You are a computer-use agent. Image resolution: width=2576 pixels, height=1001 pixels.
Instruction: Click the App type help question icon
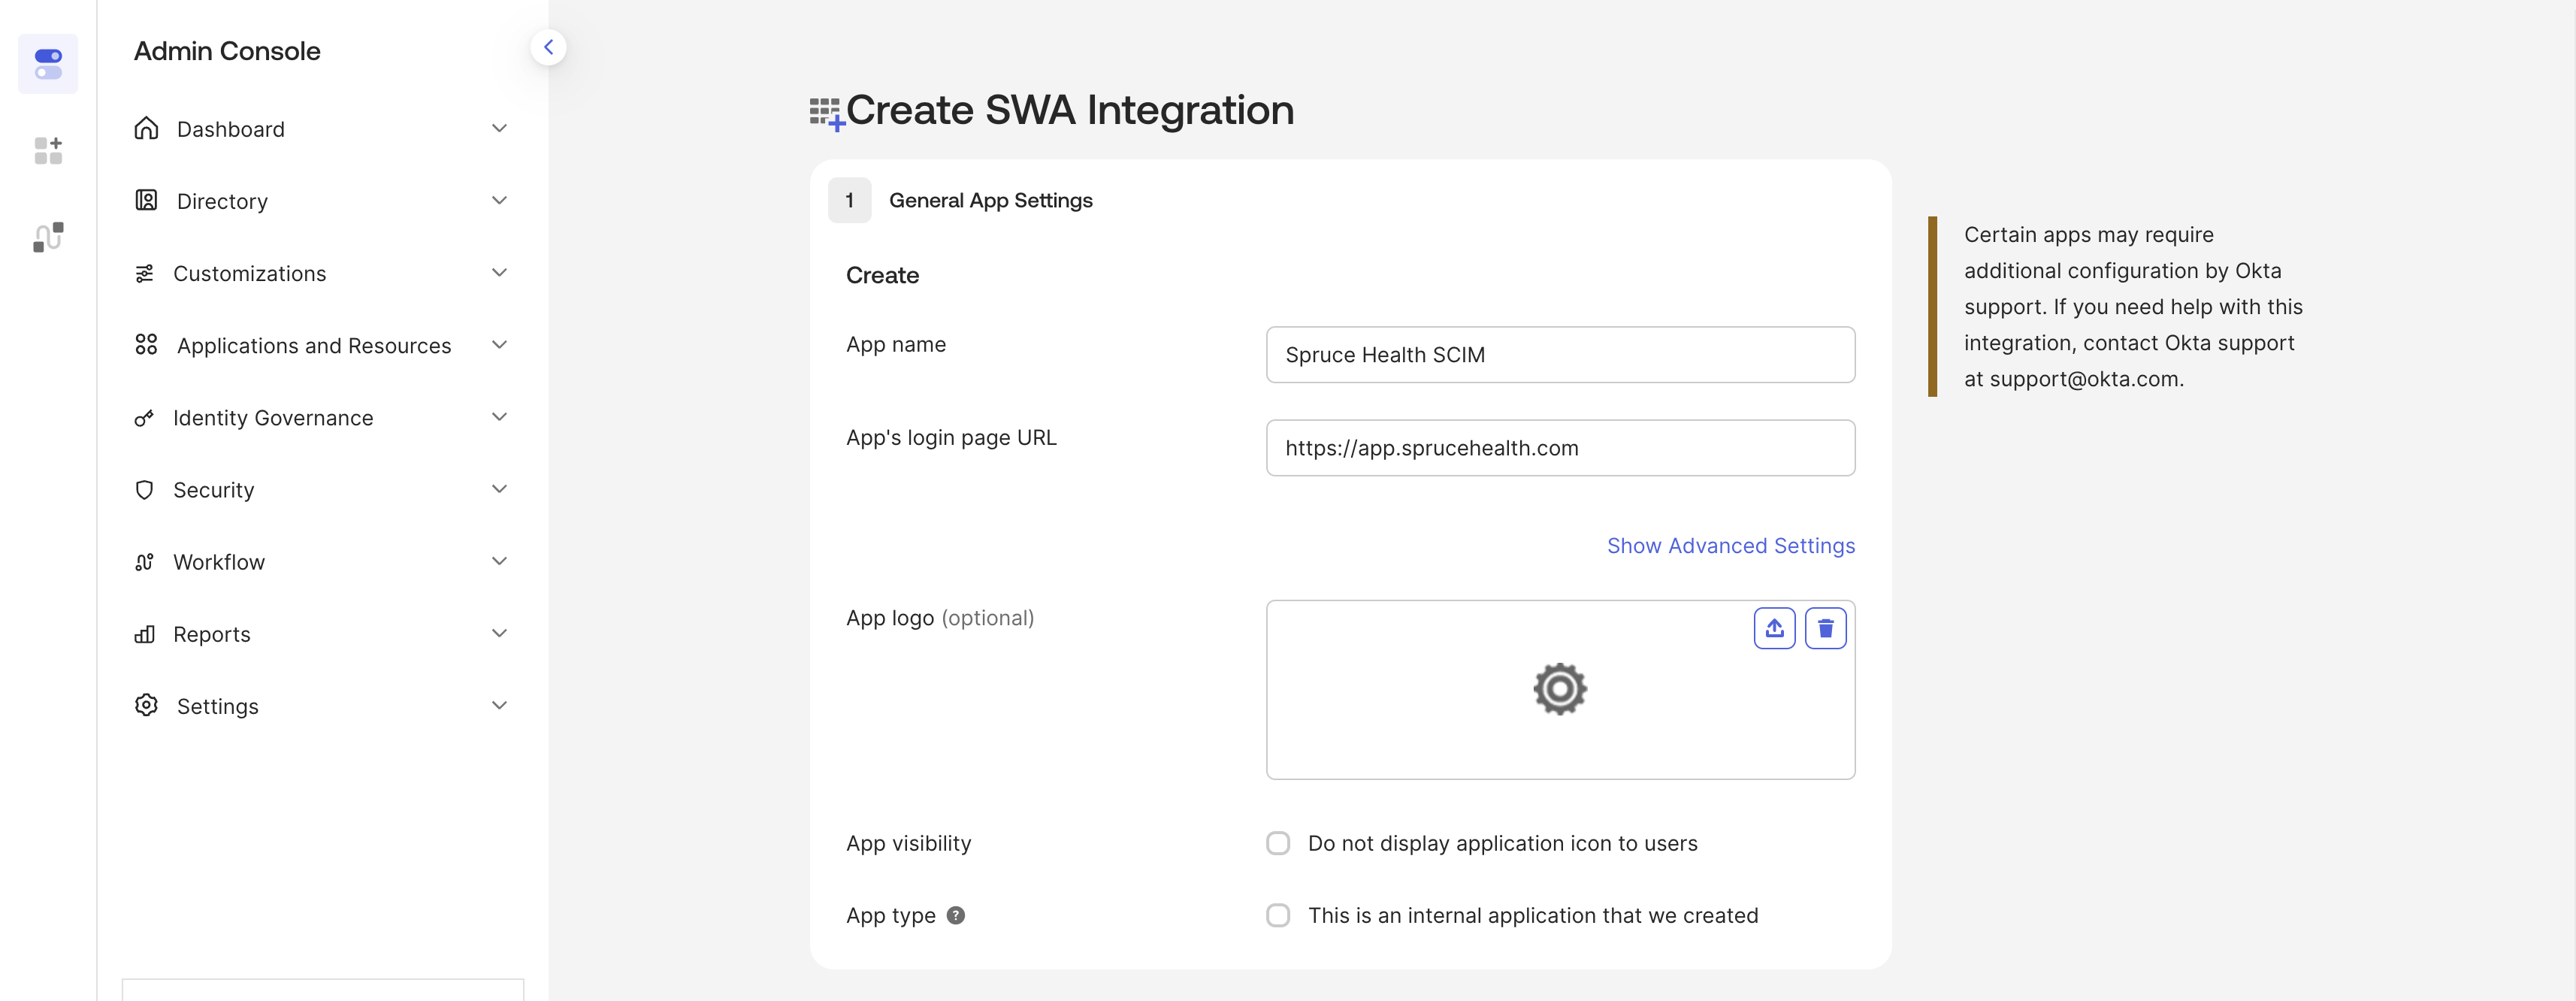pos(956,915)
